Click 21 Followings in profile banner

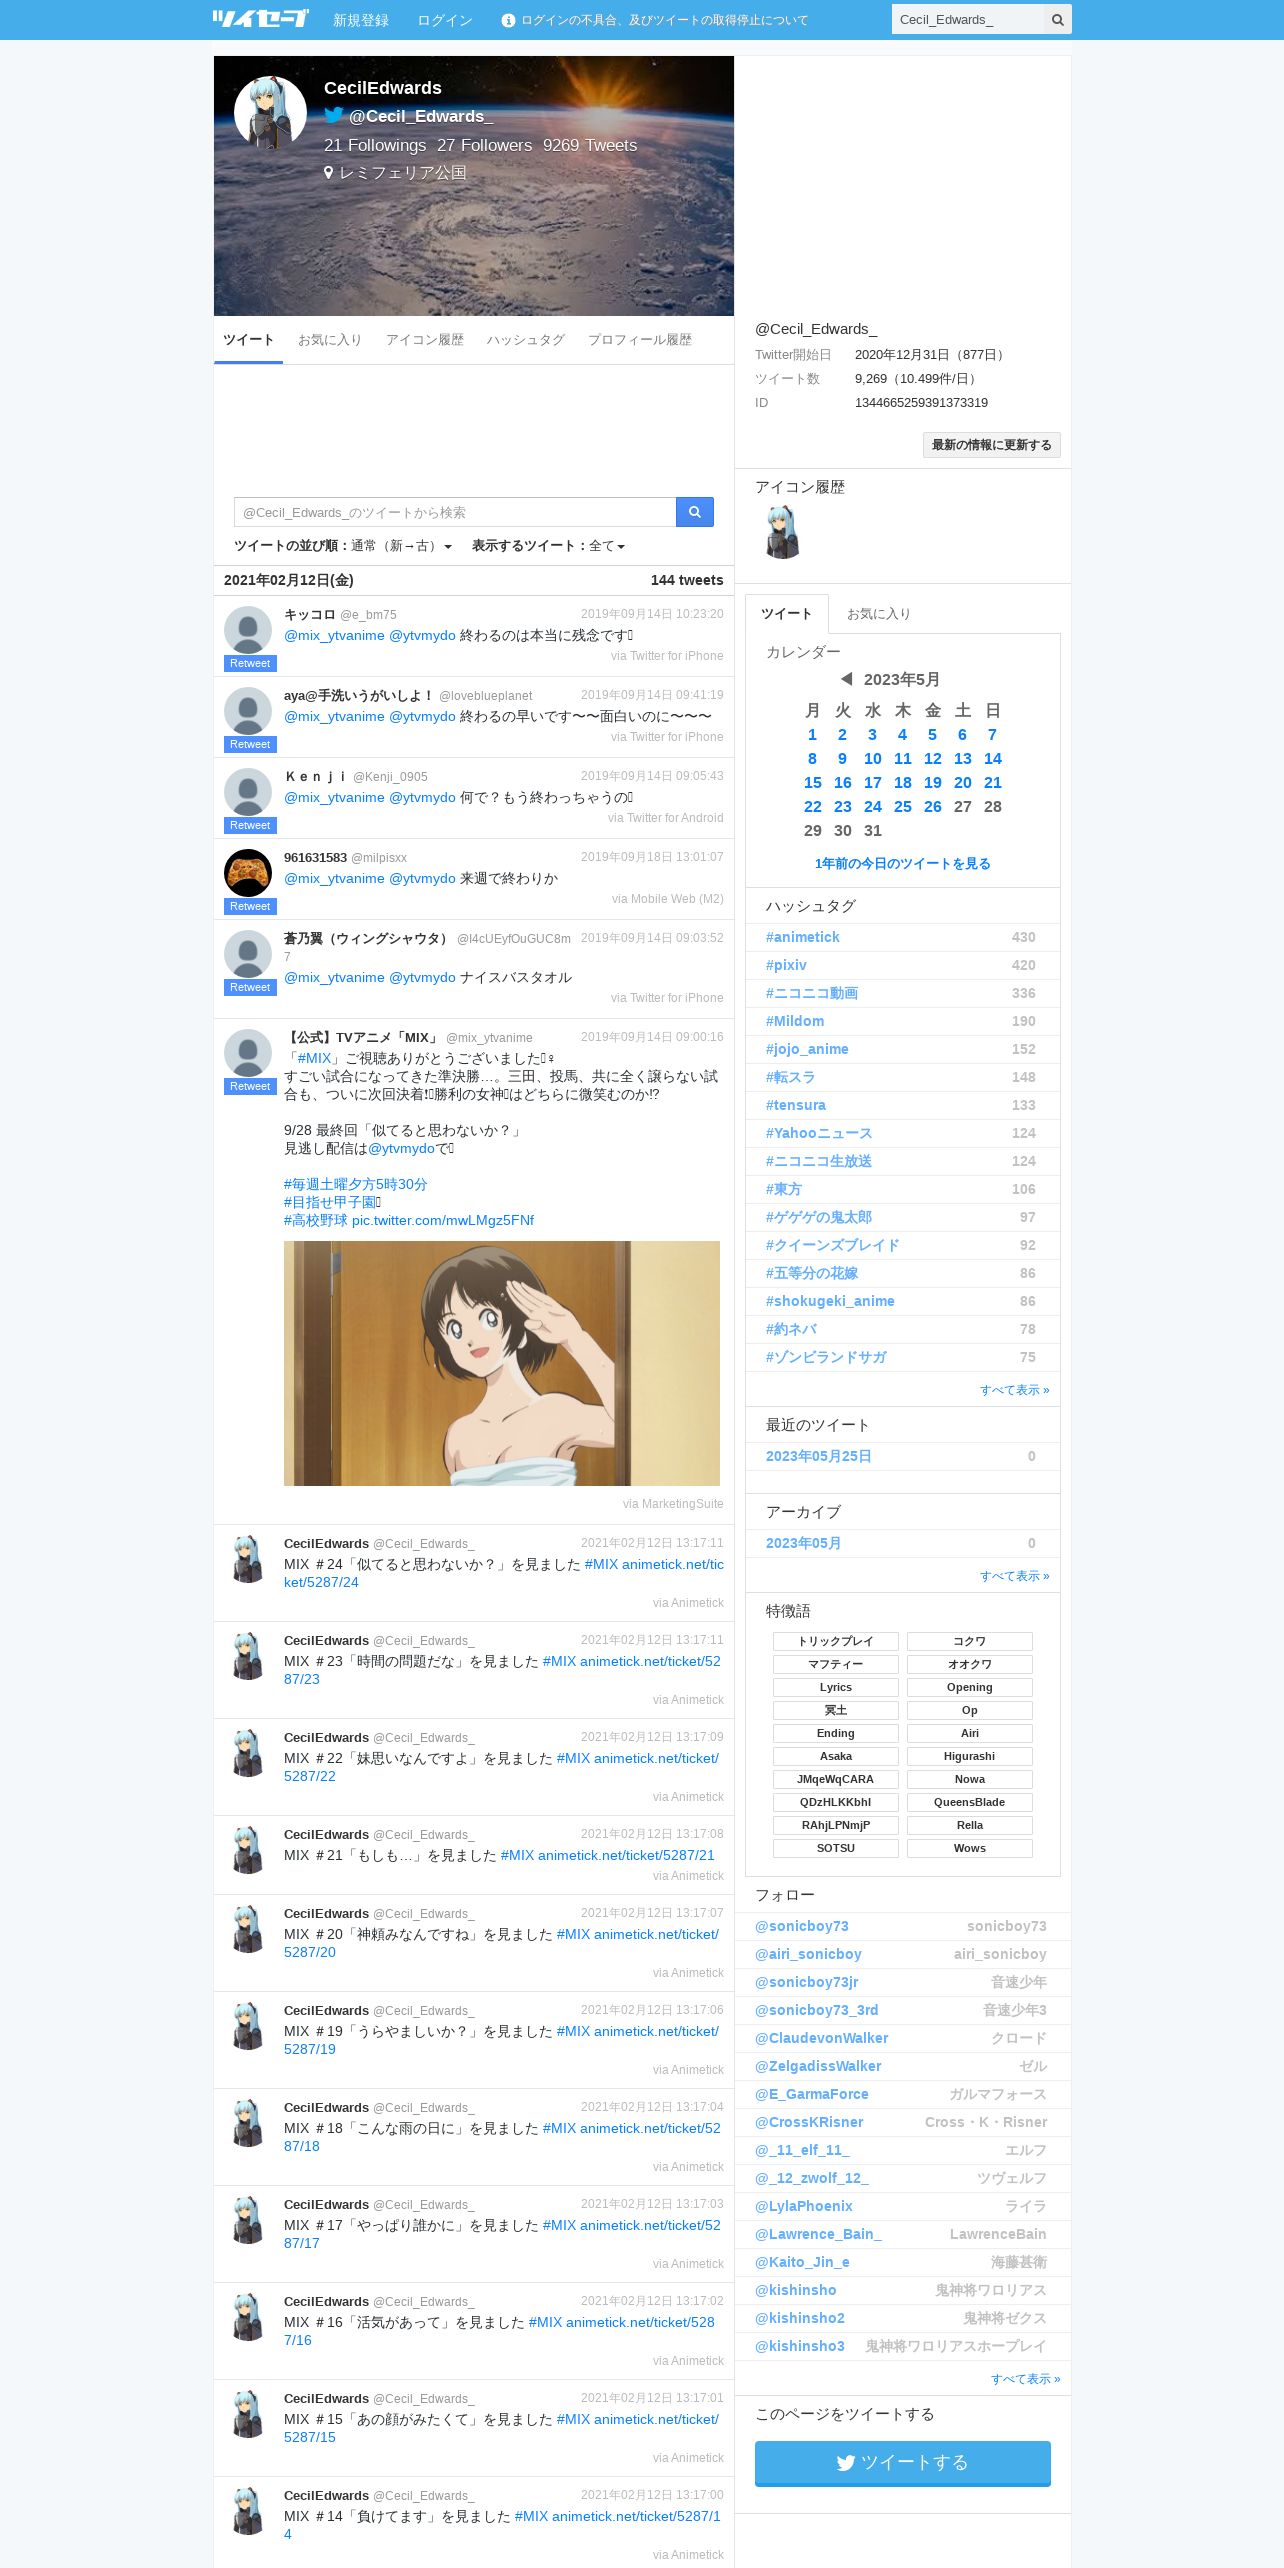click(x=375, y=145)
